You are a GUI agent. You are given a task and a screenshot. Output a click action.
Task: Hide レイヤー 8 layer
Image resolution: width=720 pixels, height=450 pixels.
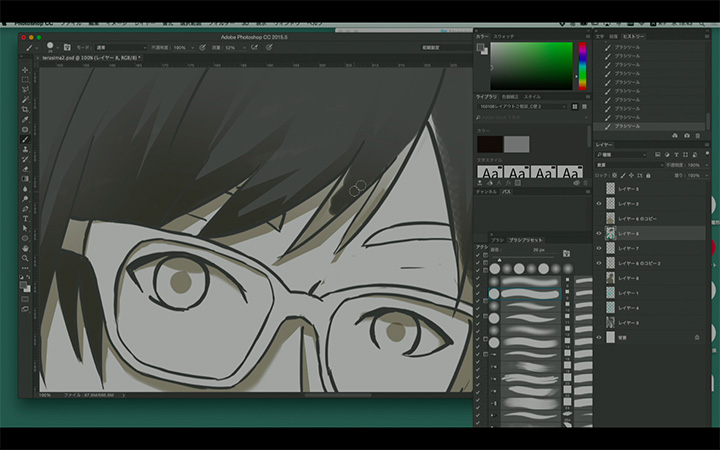pos(599,233)
